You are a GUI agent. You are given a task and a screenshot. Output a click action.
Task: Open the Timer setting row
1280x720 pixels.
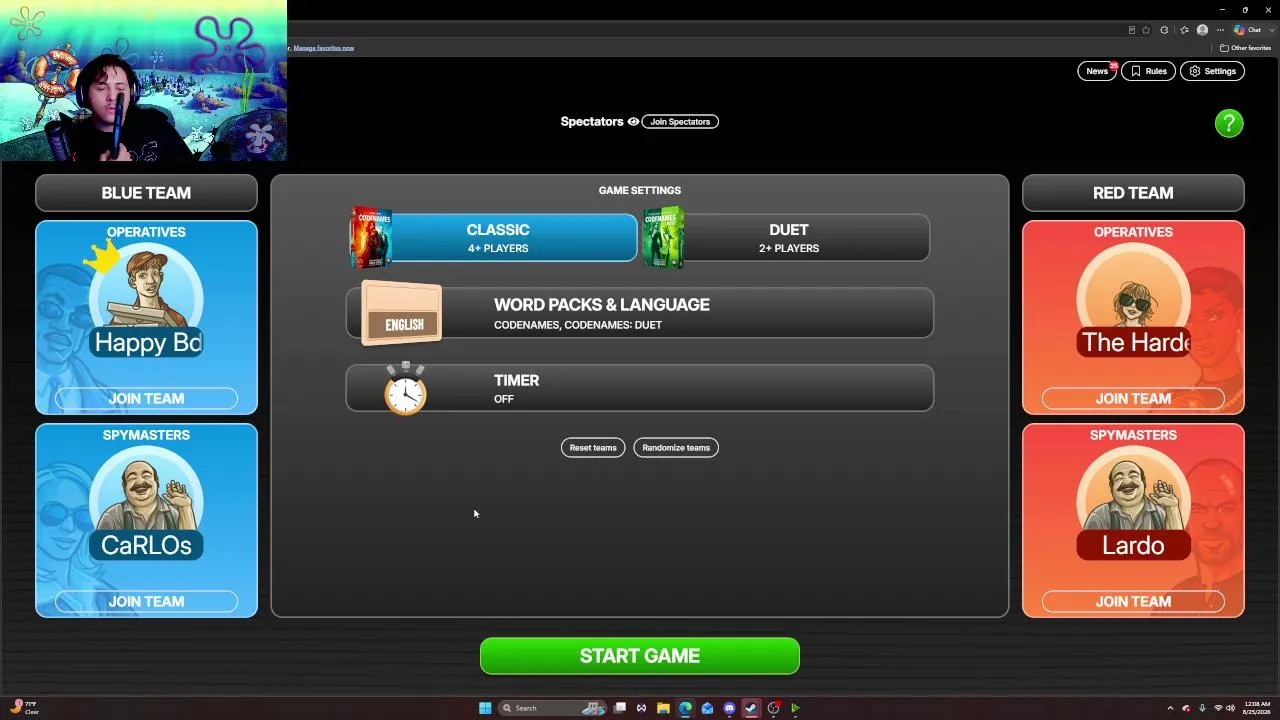640,388
